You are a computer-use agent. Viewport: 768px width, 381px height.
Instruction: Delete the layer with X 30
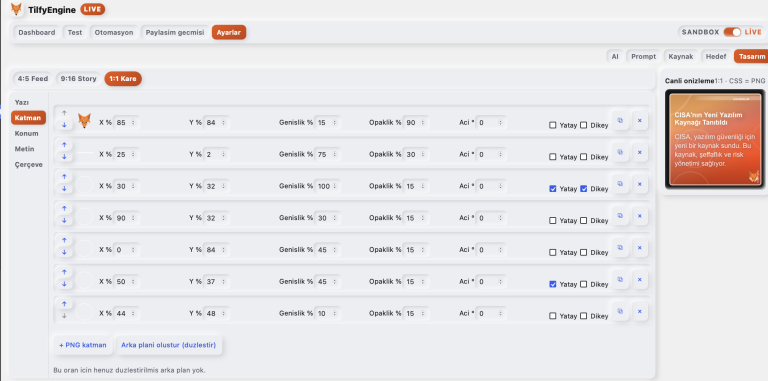(640, 184)
